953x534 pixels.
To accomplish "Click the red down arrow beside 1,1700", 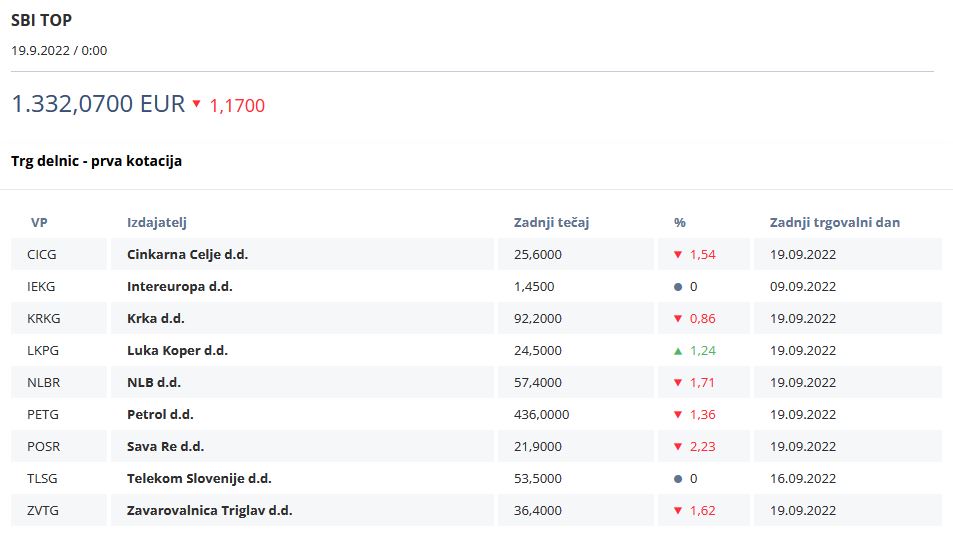I will [x=196, y=104].
